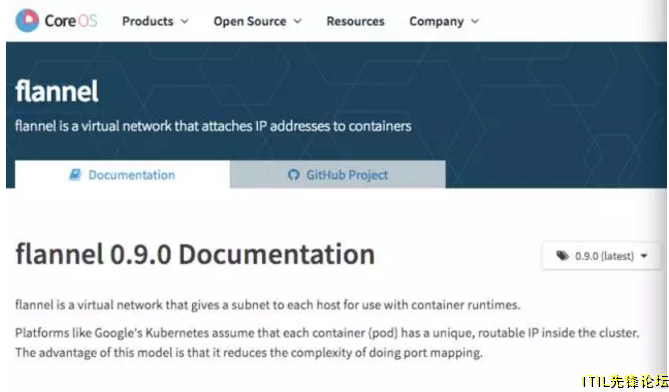Click the flannel banner heading
The width and height of the screenshot is (669, 392).
coord(57,91)
